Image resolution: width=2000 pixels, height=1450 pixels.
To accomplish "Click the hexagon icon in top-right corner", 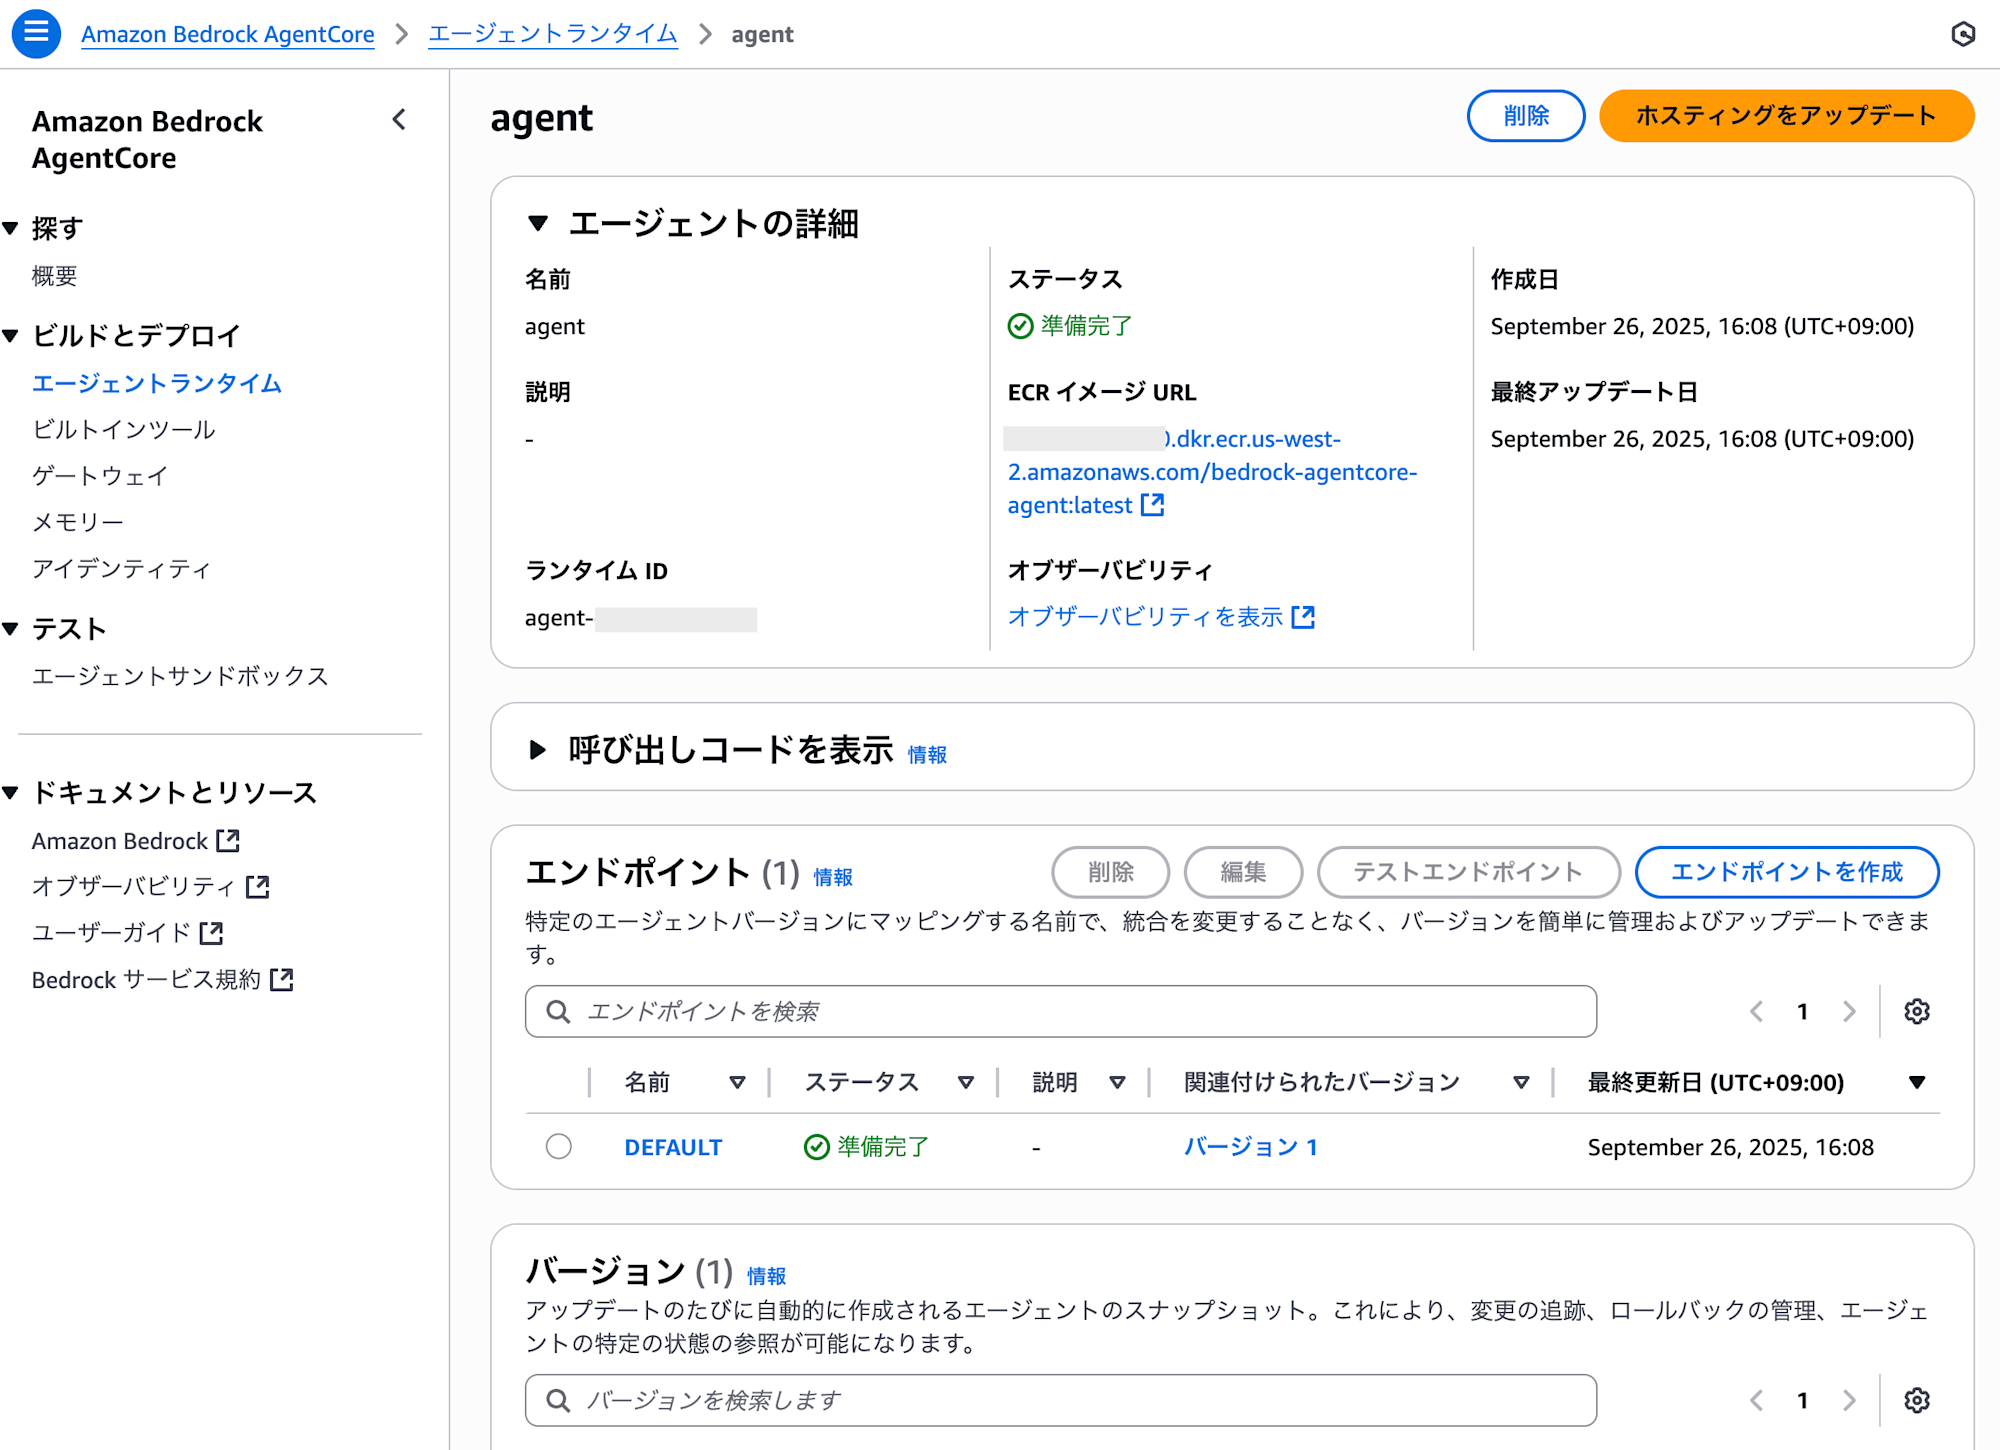I will click(1963, 34).
